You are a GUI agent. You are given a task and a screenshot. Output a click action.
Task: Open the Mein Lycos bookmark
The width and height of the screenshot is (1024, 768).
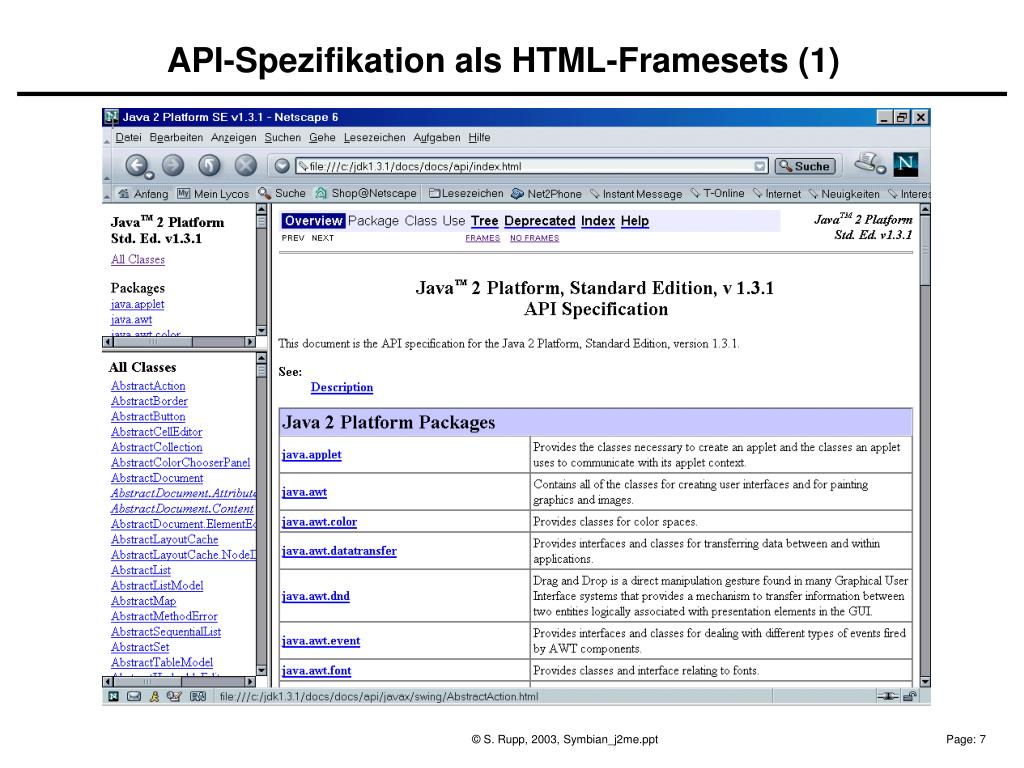(213, 194)
